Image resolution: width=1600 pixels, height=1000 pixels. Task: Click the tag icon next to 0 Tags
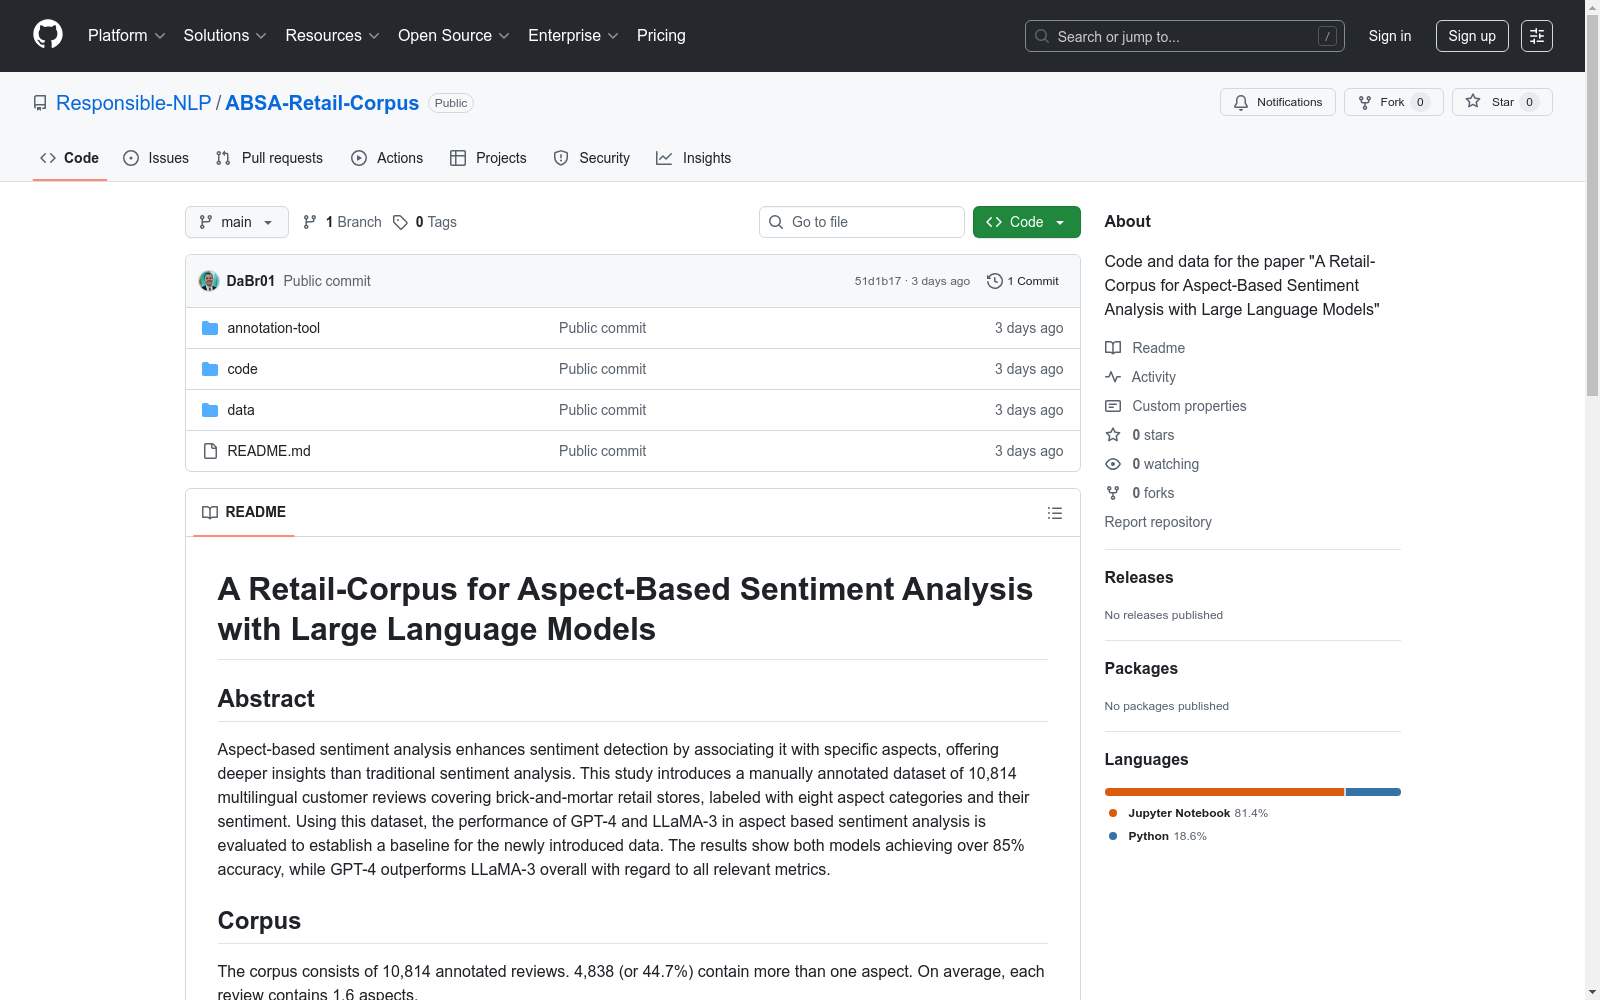(400, 222)
